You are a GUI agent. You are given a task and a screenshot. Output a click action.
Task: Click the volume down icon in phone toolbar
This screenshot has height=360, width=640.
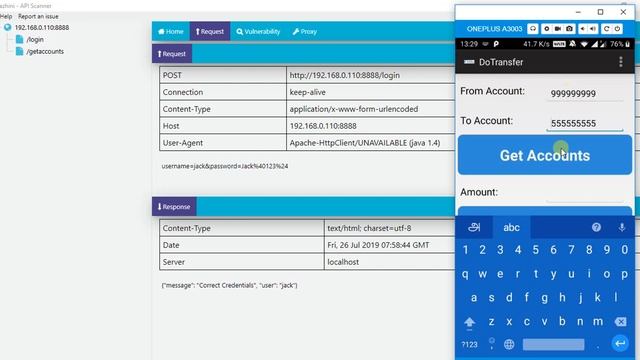583,29
